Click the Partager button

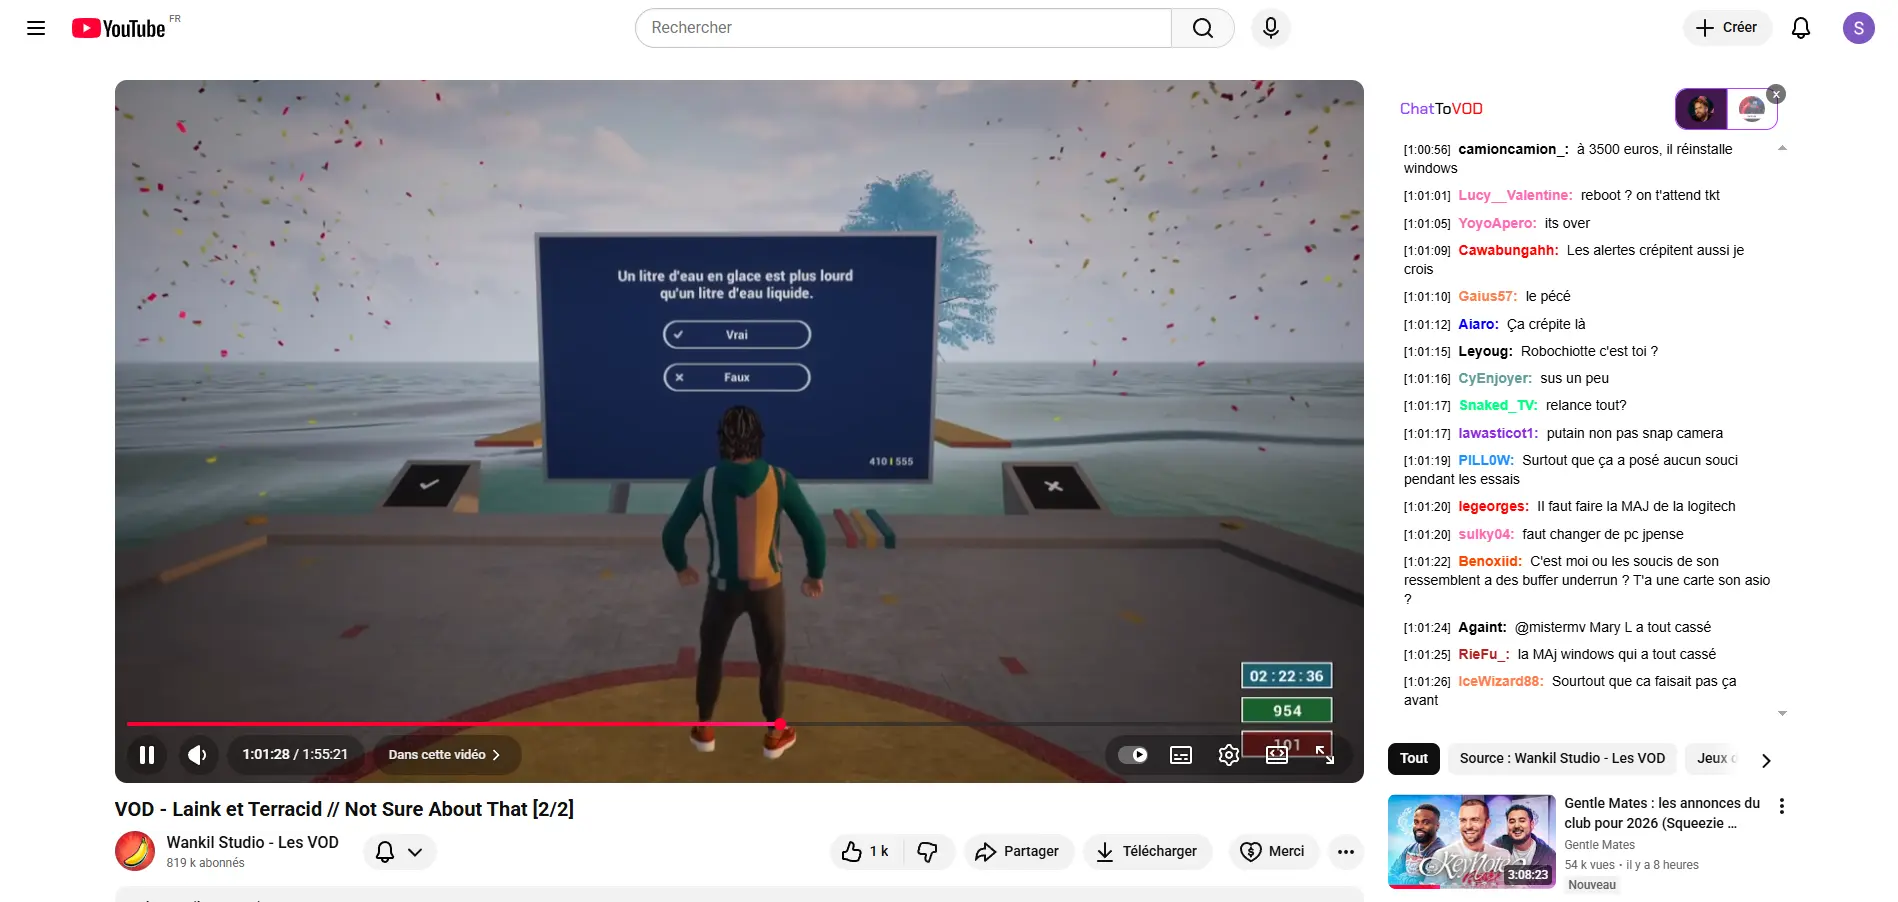point(1018,852)
